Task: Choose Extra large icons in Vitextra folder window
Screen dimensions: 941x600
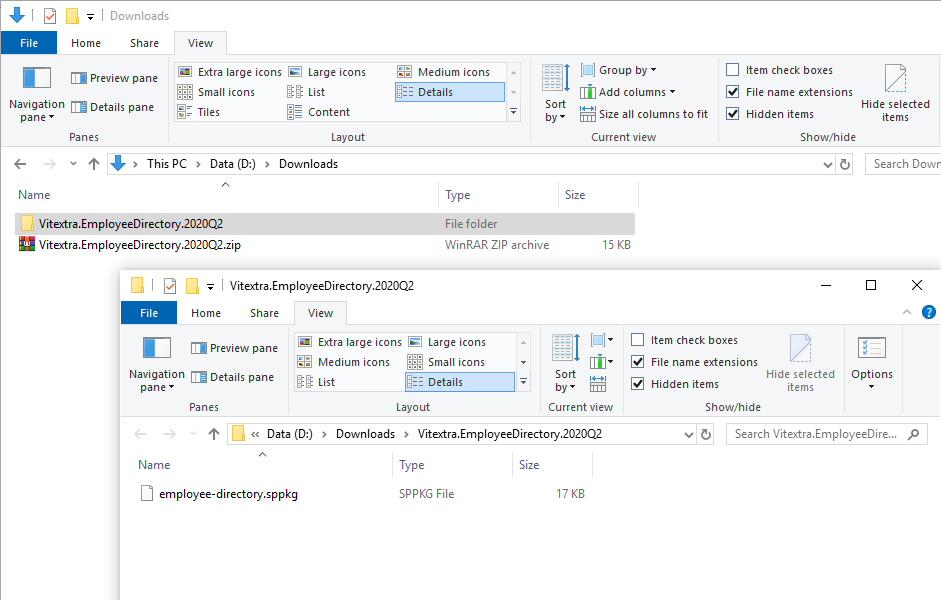Action: coord(350,342)
